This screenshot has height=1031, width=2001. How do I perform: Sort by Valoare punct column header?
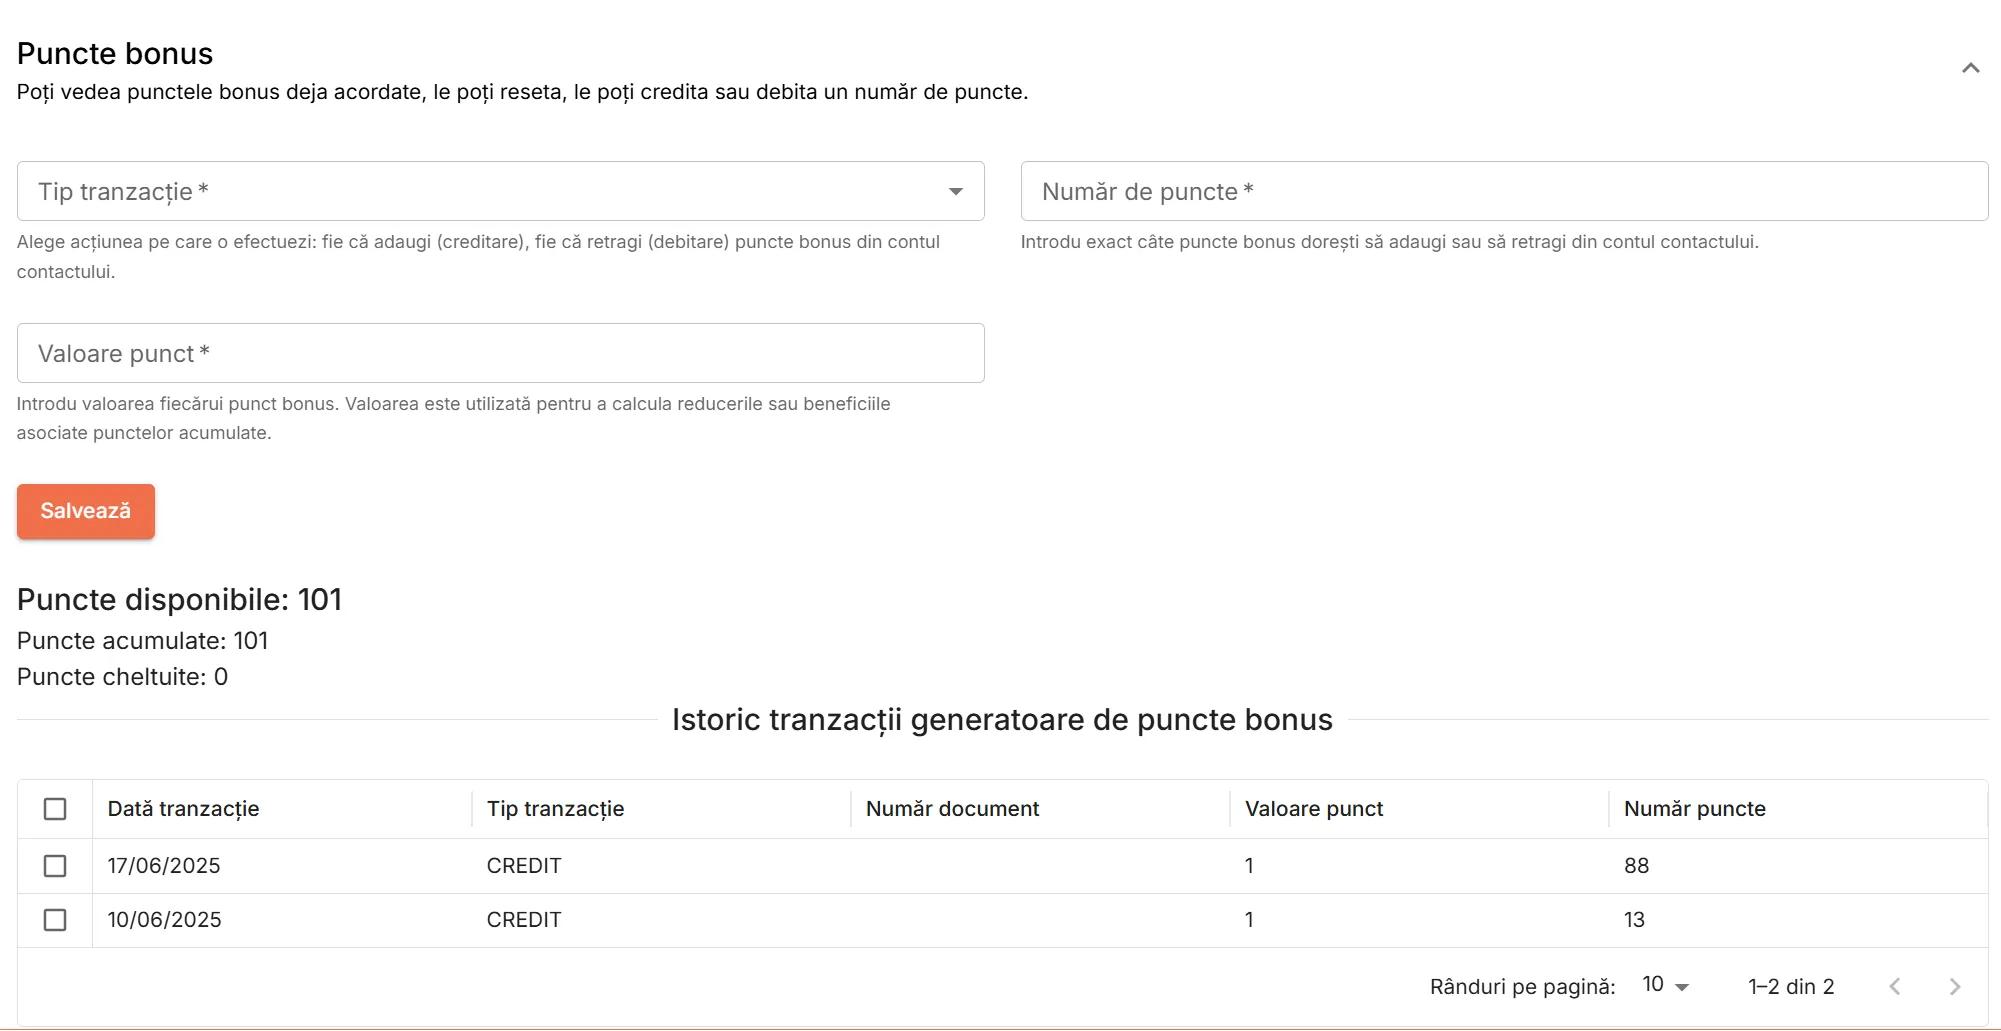(1314, 809)
